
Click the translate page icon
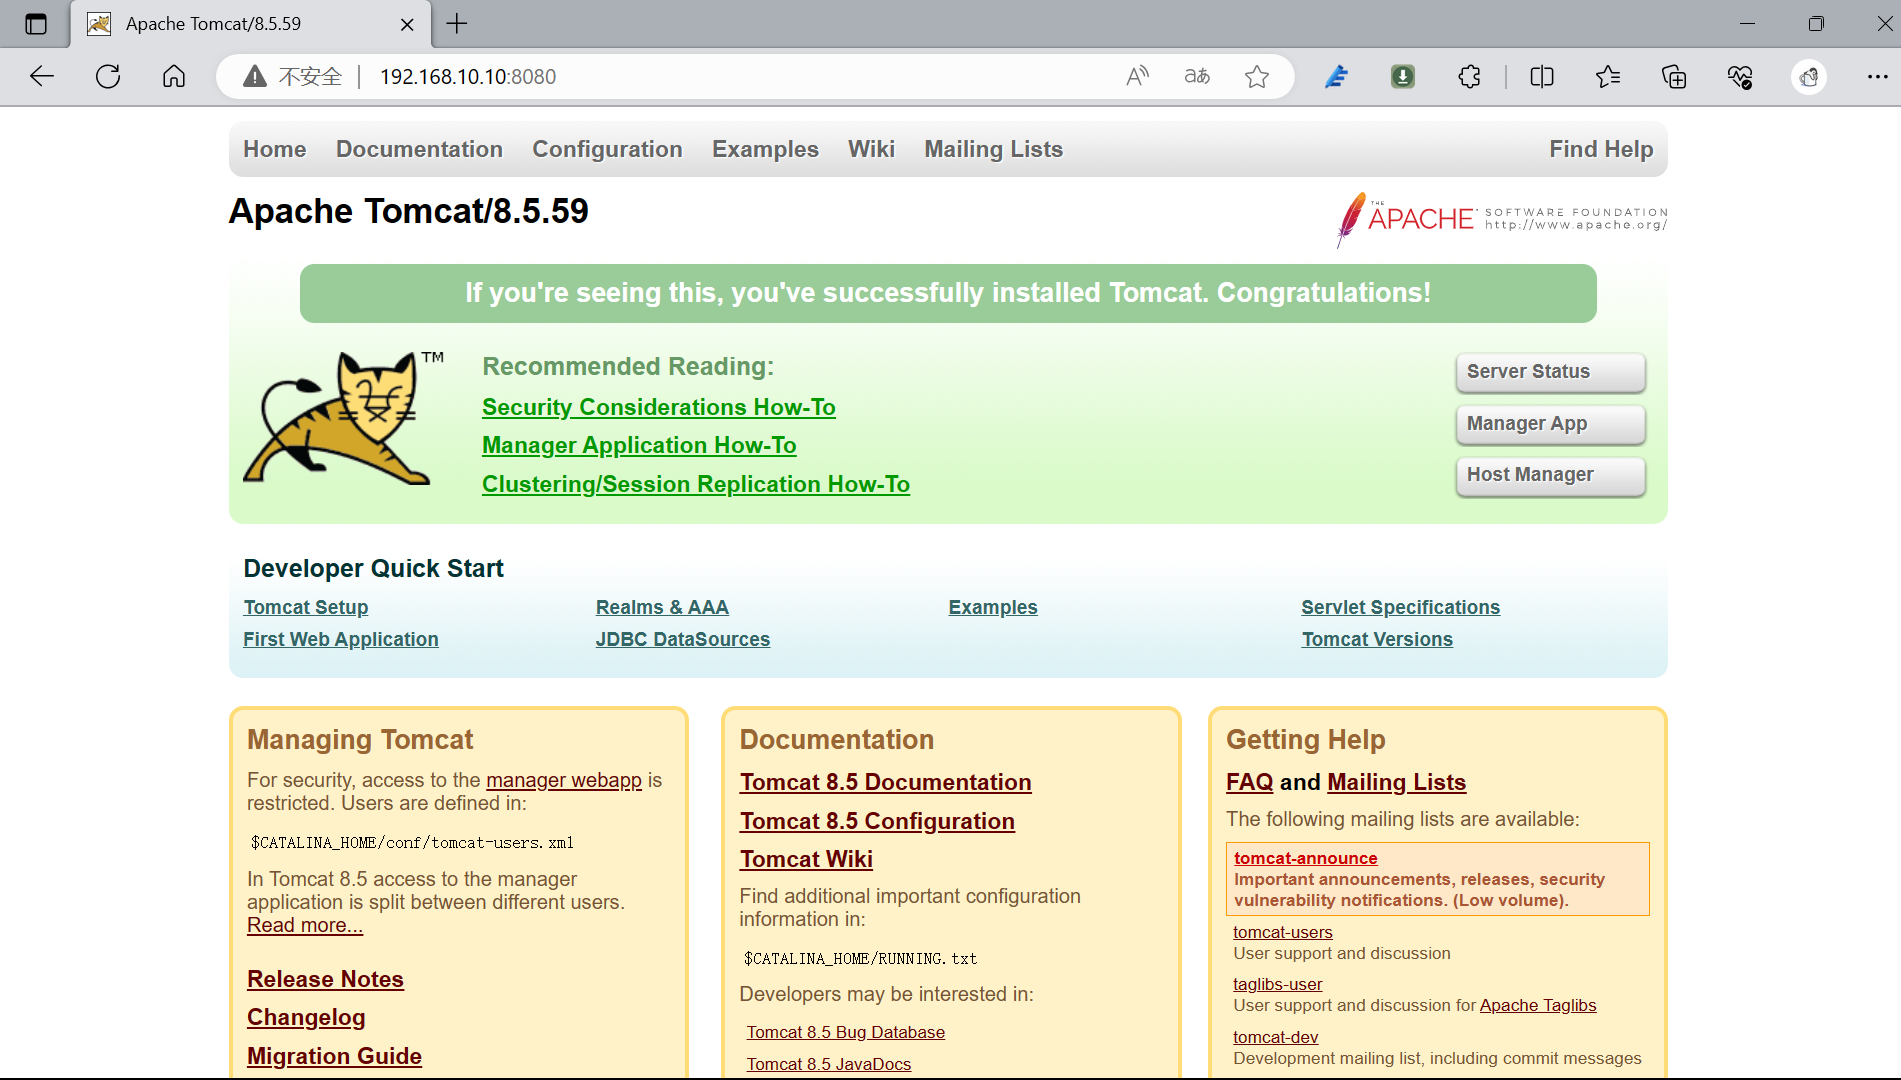pos(1197,76)
